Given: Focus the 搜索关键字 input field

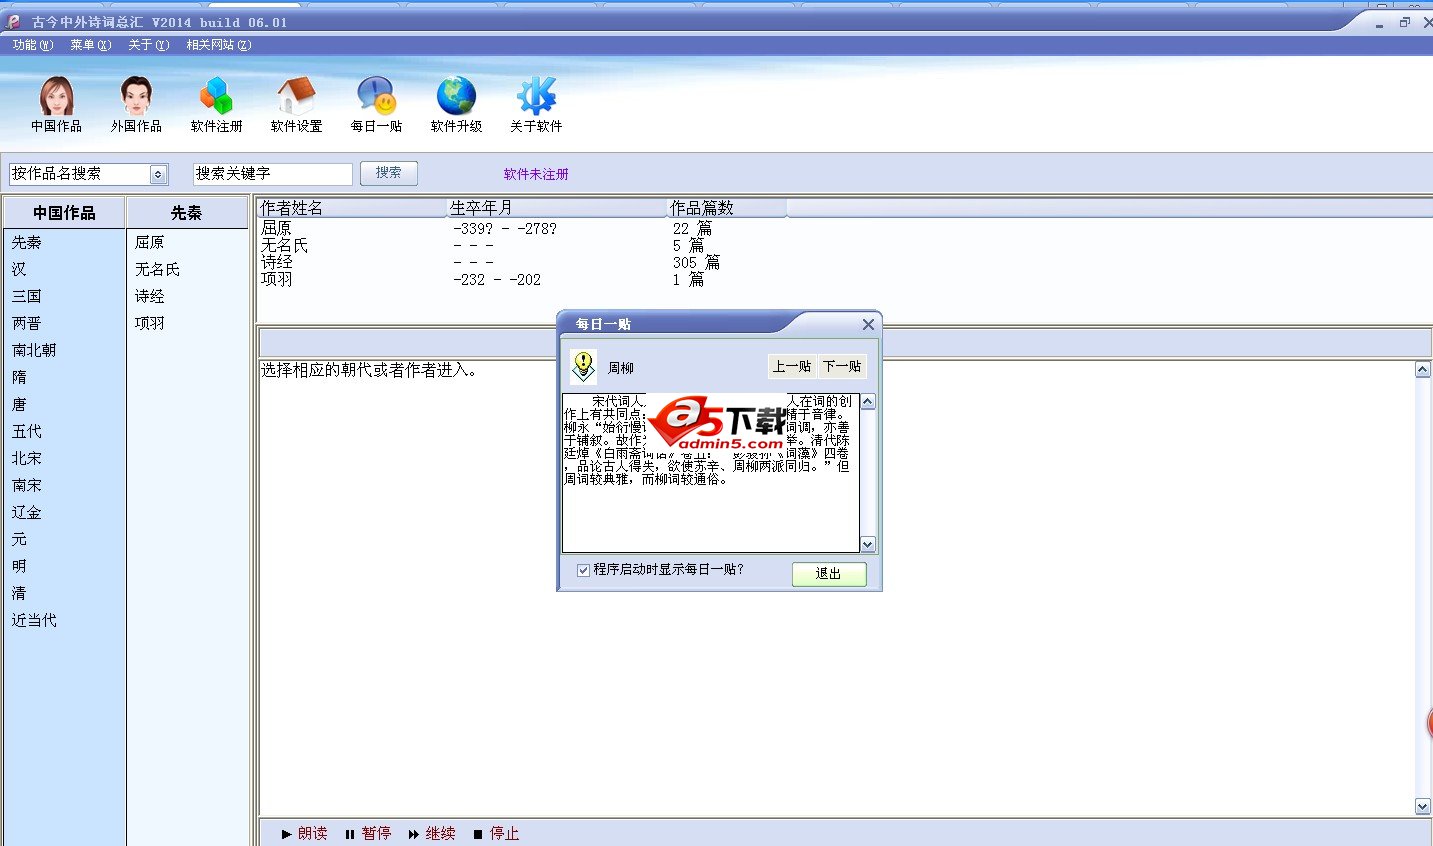Looking at the screenshot, I should click(x=273, y=174).
